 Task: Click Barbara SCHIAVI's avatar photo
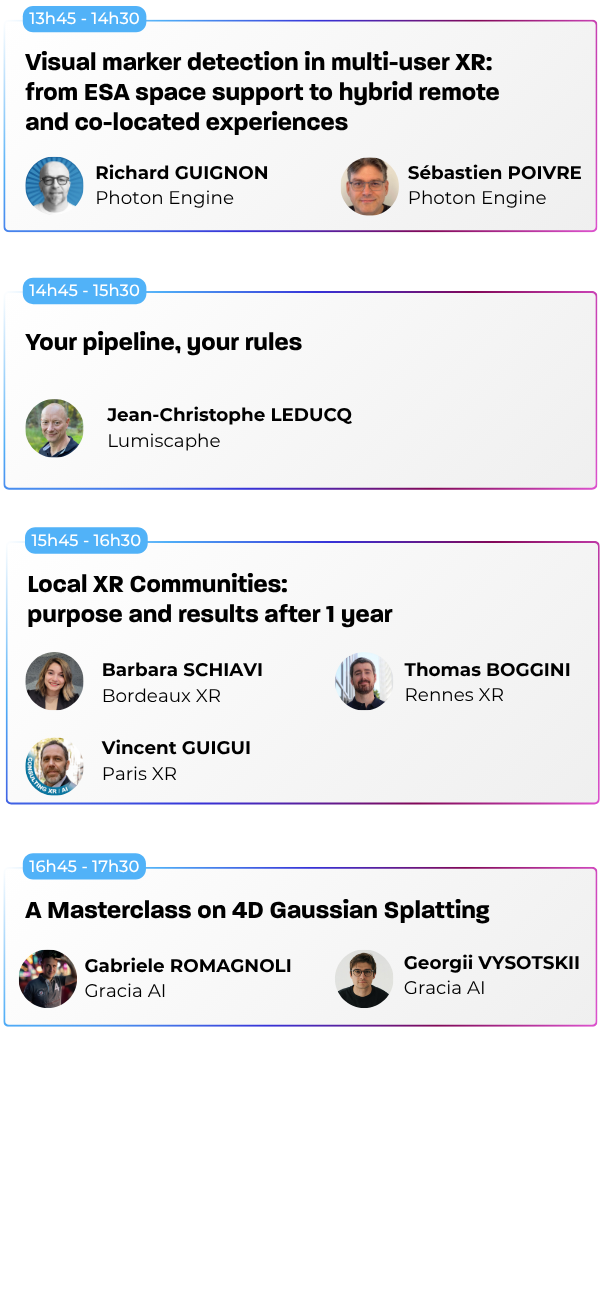point(54,681)
